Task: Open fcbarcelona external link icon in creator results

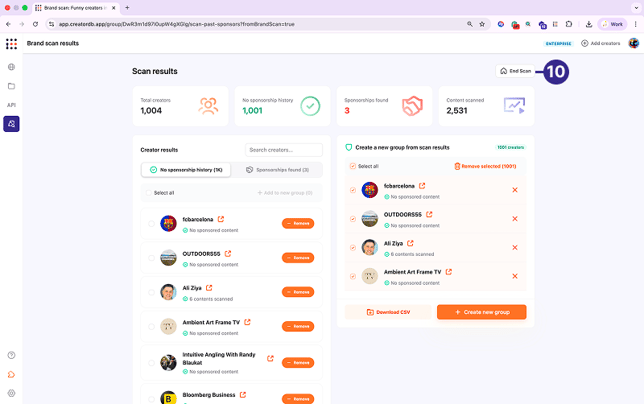Action: click(x=221, y=220)
